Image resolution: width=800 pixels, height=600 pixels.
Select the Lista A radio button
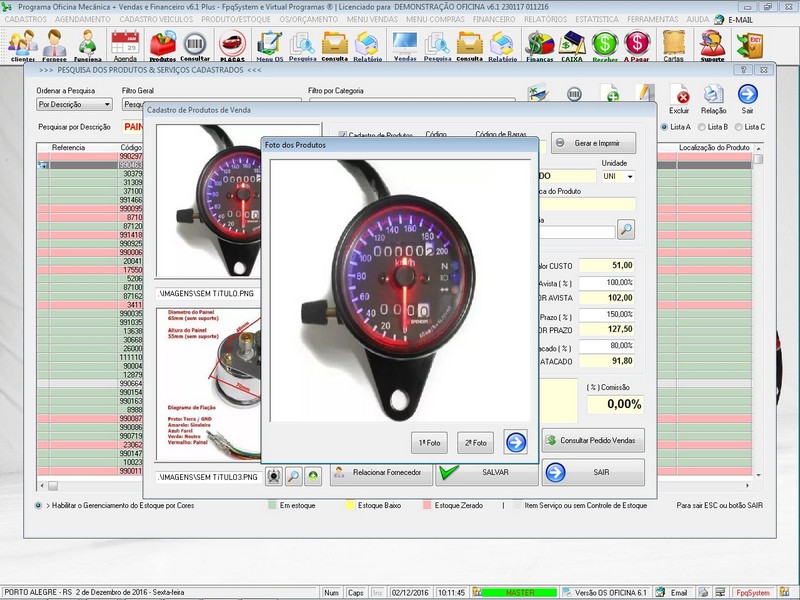click(664, 127)
